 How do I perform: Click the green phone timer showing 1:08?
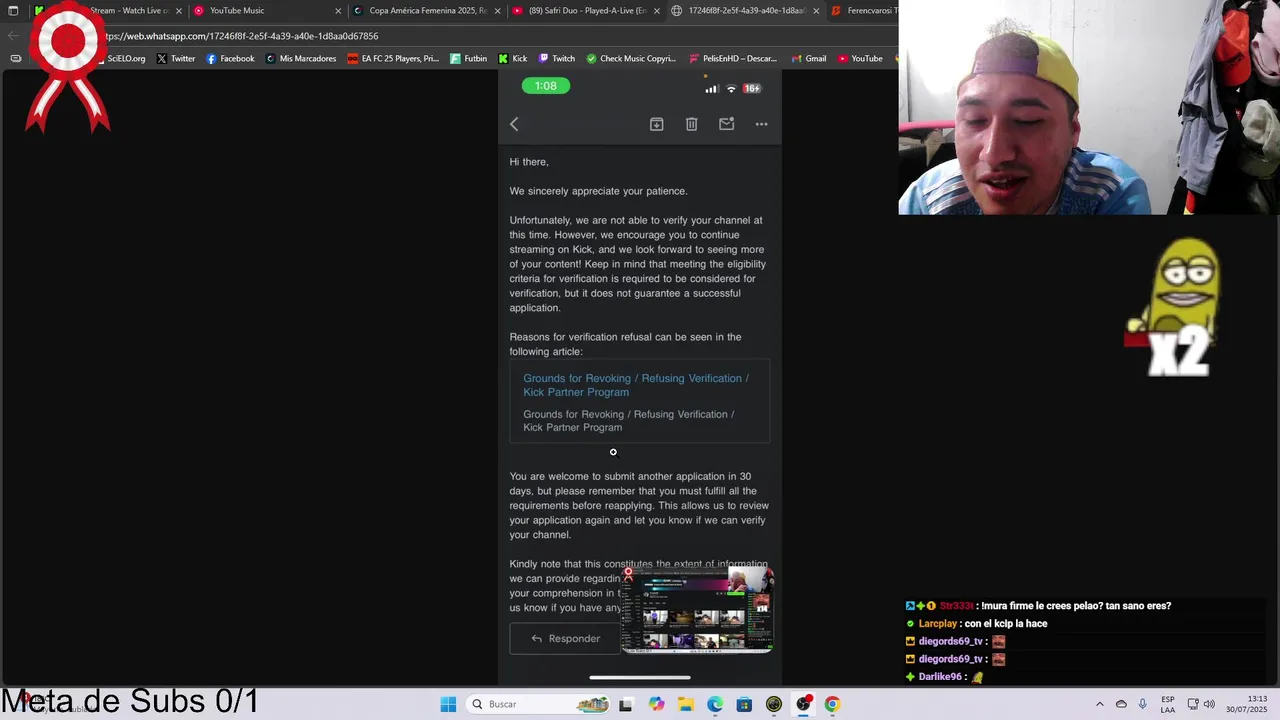pyautogui.click(x=546, y=86)
